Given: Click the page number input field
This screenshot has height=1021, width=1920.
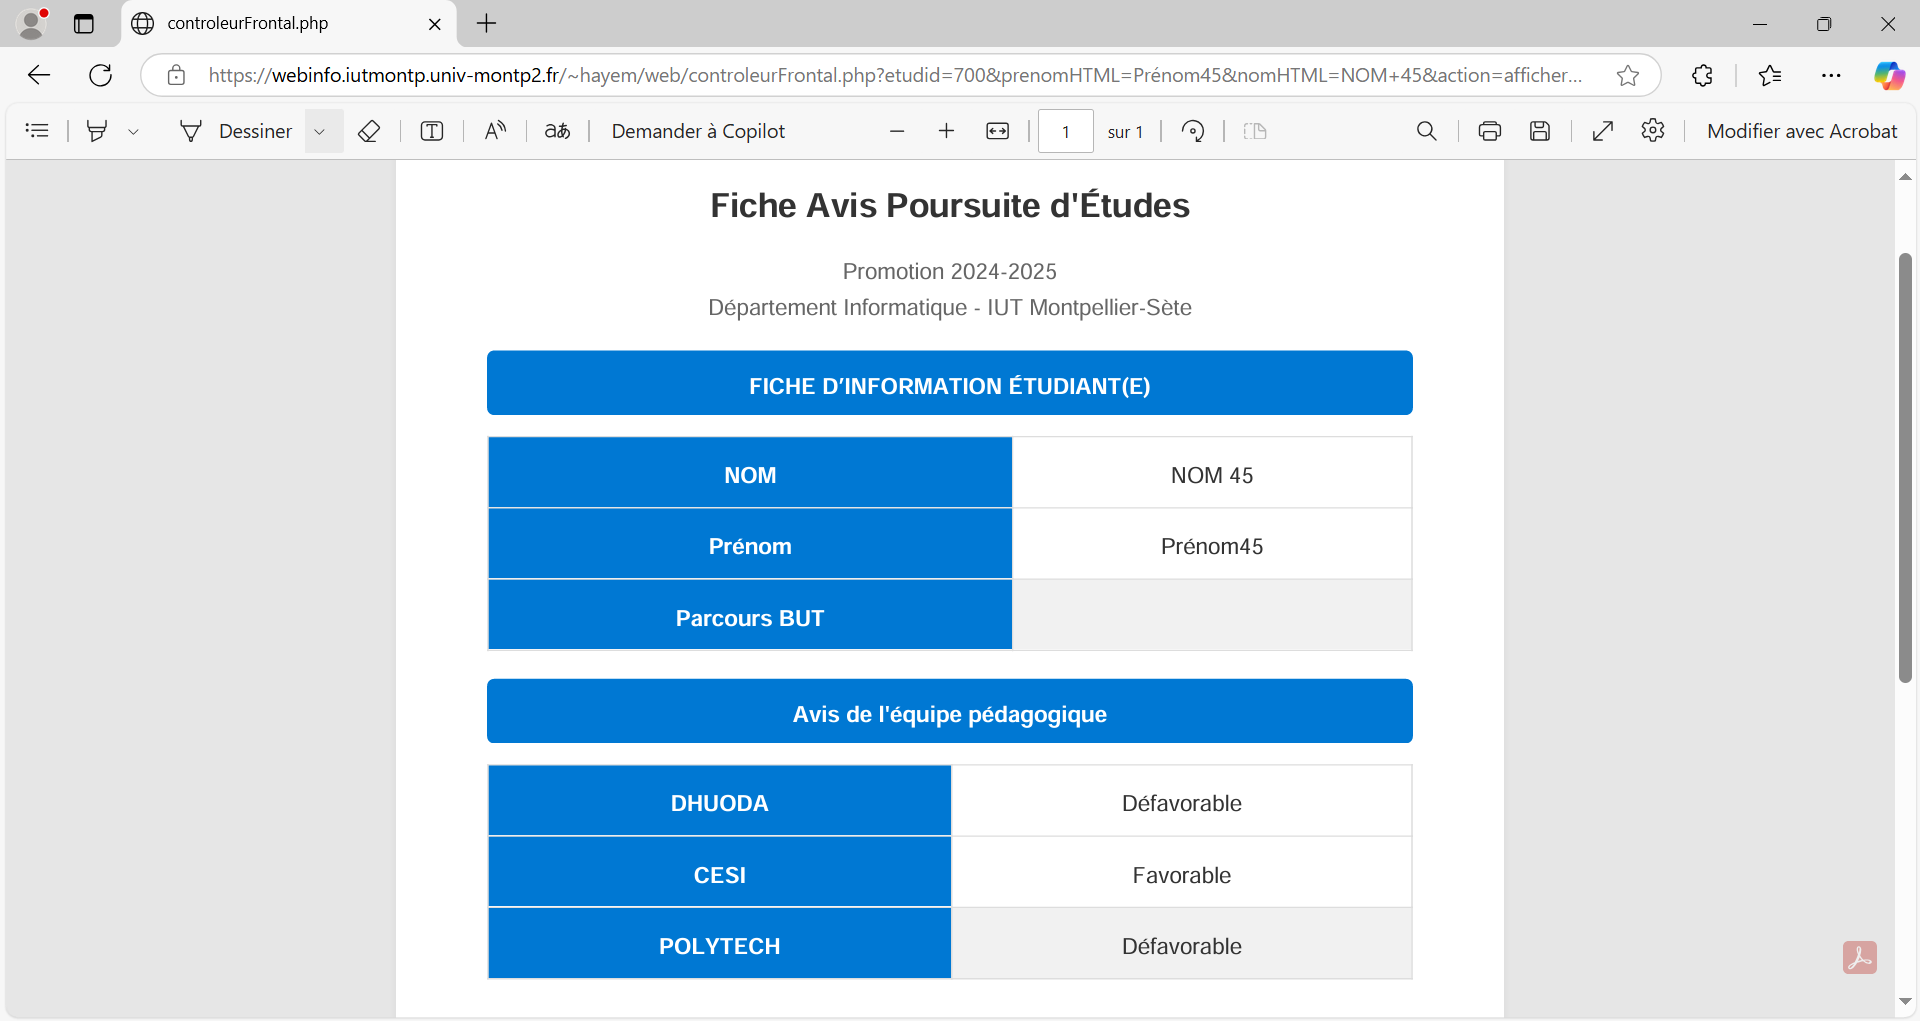Looking at the screenshot, I should (x=1065, y=131).
